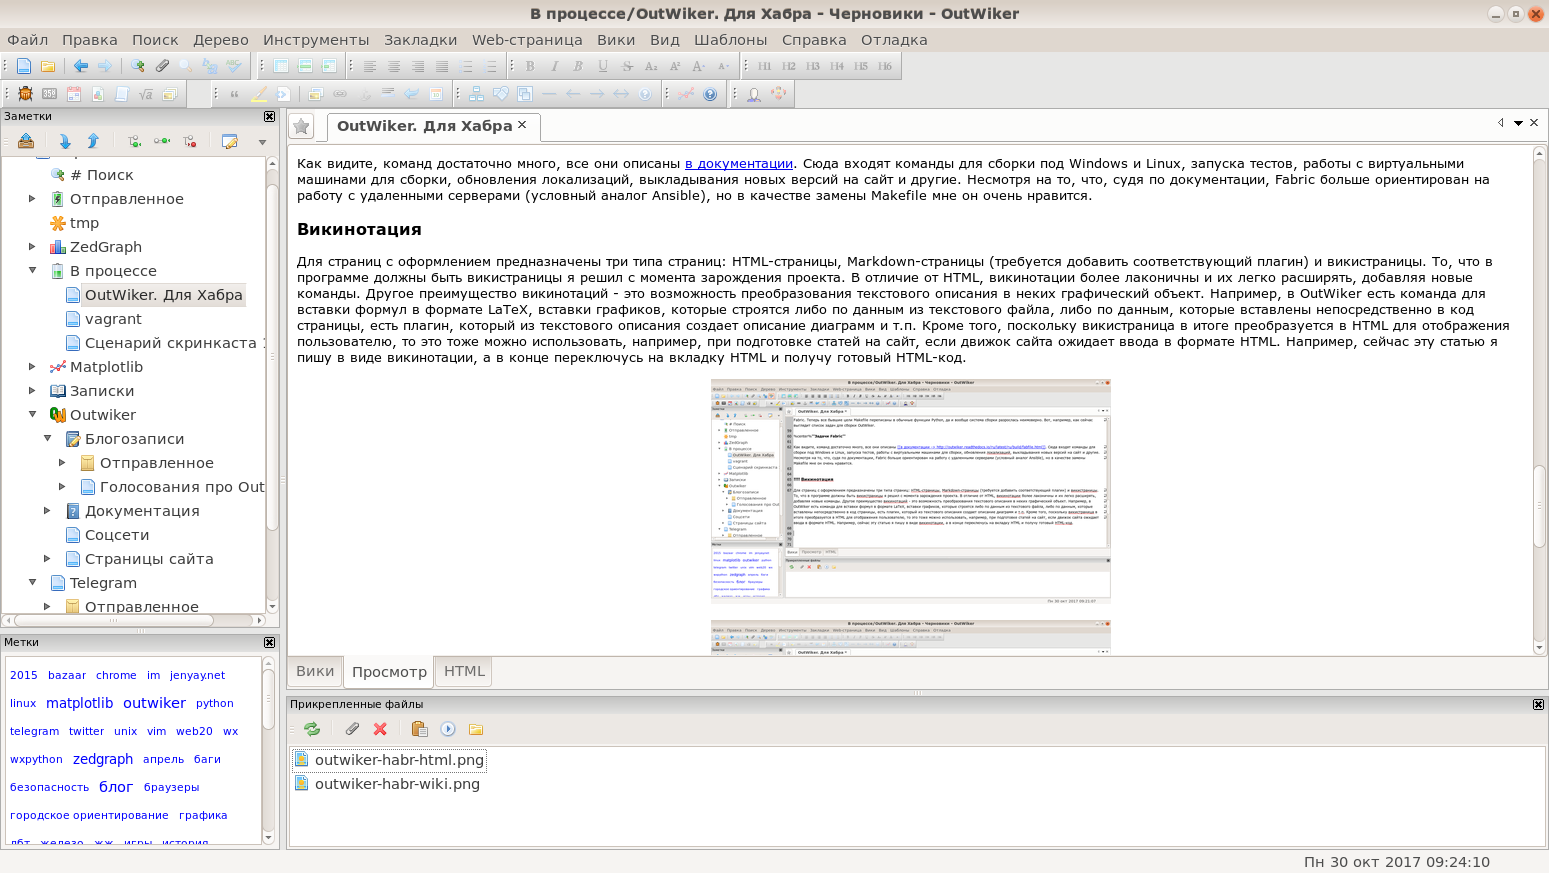This screenshot has height=873, width=1549.
Task: Click the blue forward arrow in toolbar
Action: 105,66
